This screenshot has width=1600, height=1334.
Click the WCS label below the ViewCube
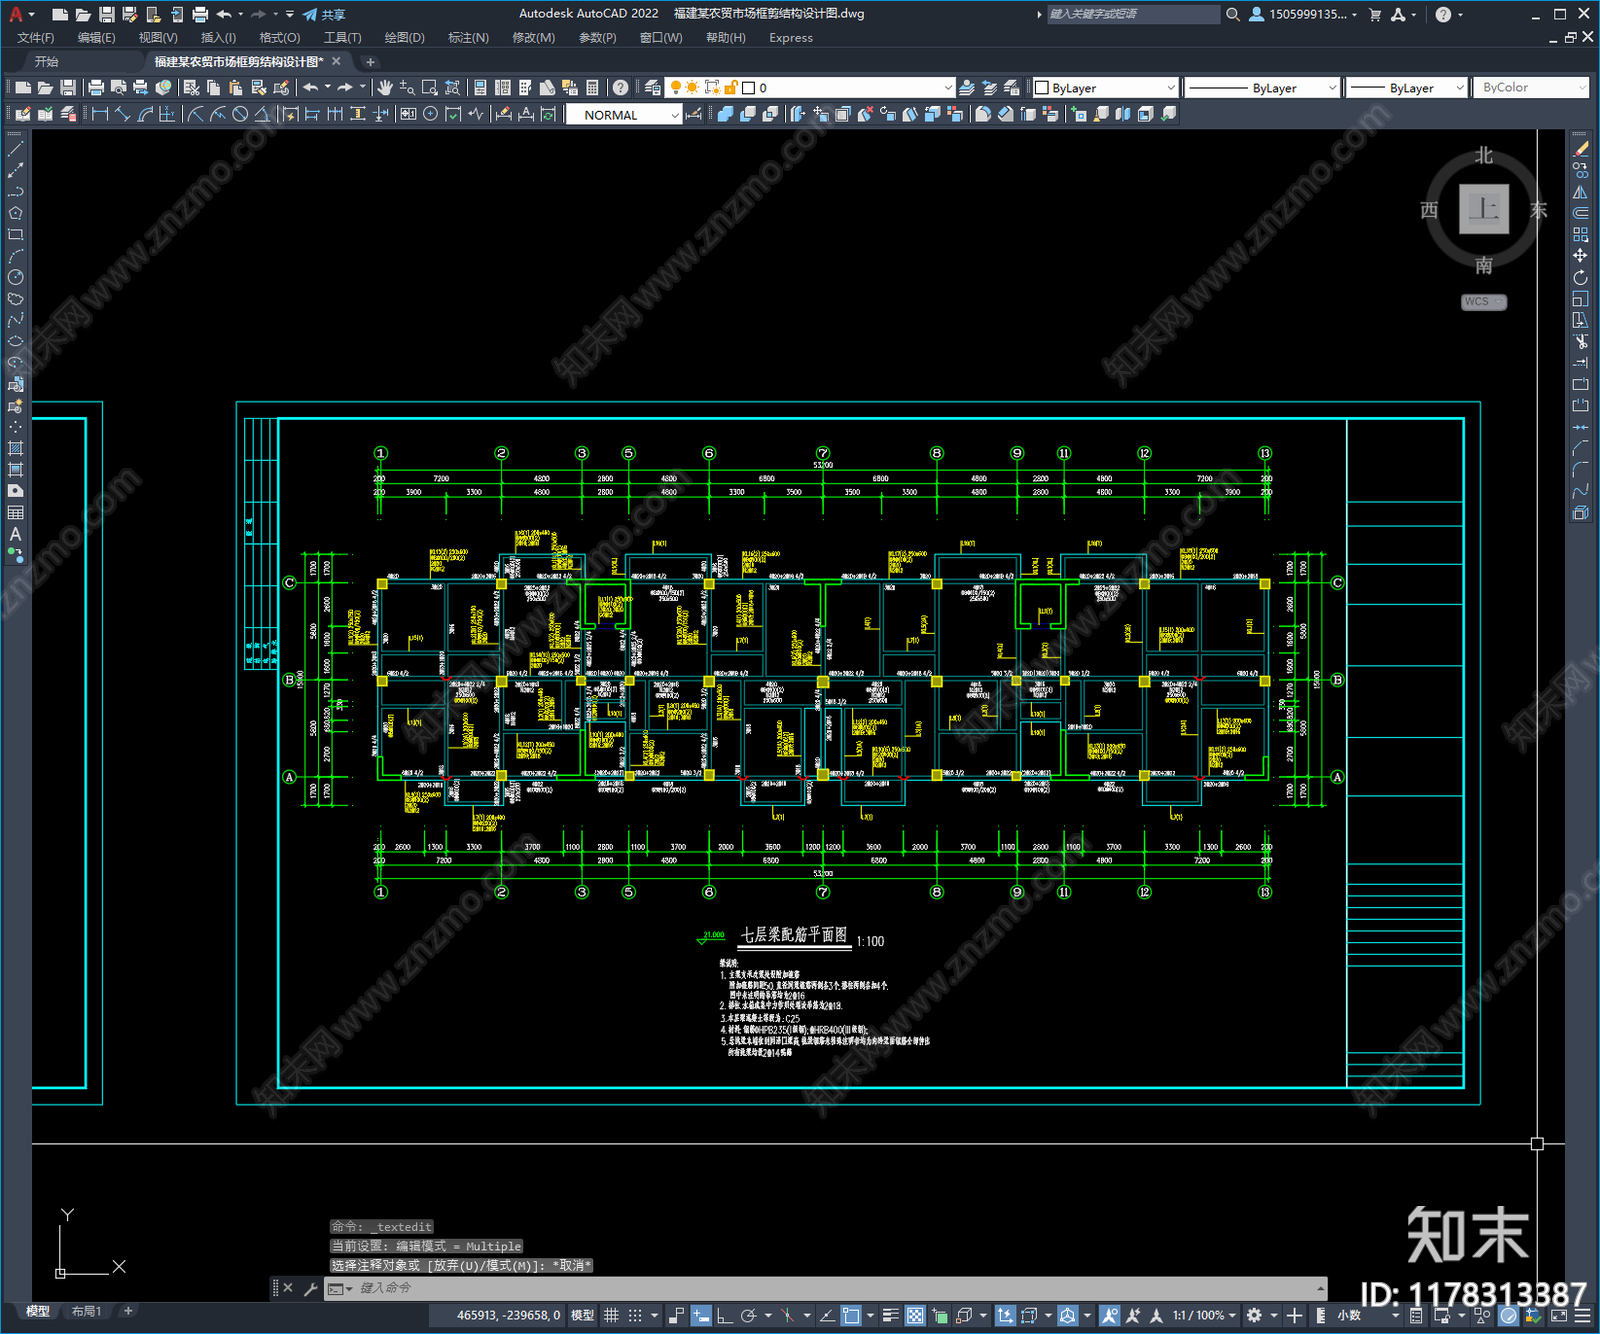[1484, 302]
